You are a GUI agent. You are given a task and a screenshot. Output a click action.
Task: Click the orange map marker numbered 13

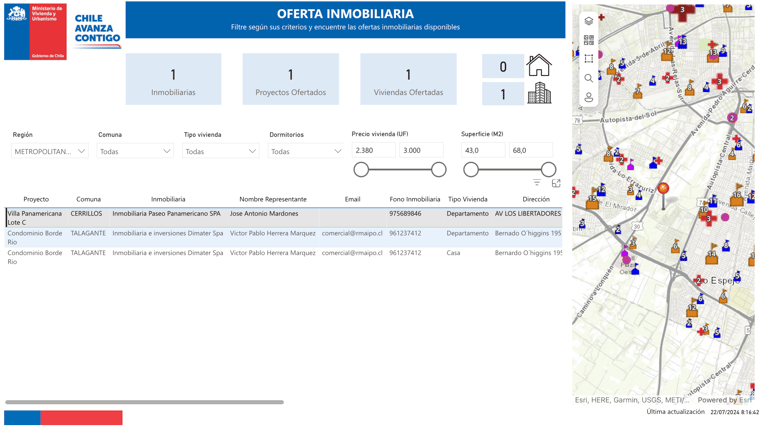[x=713, y=53]
